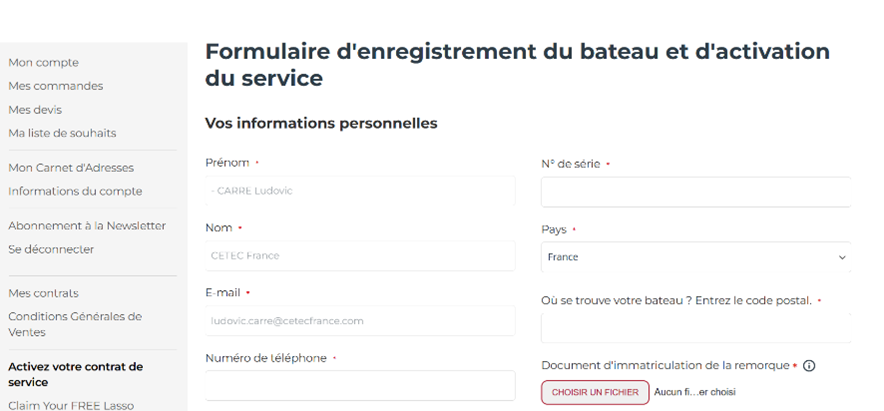Focus the Numéro de téléphone field
The image size is (884, 411).
(360, 385)
